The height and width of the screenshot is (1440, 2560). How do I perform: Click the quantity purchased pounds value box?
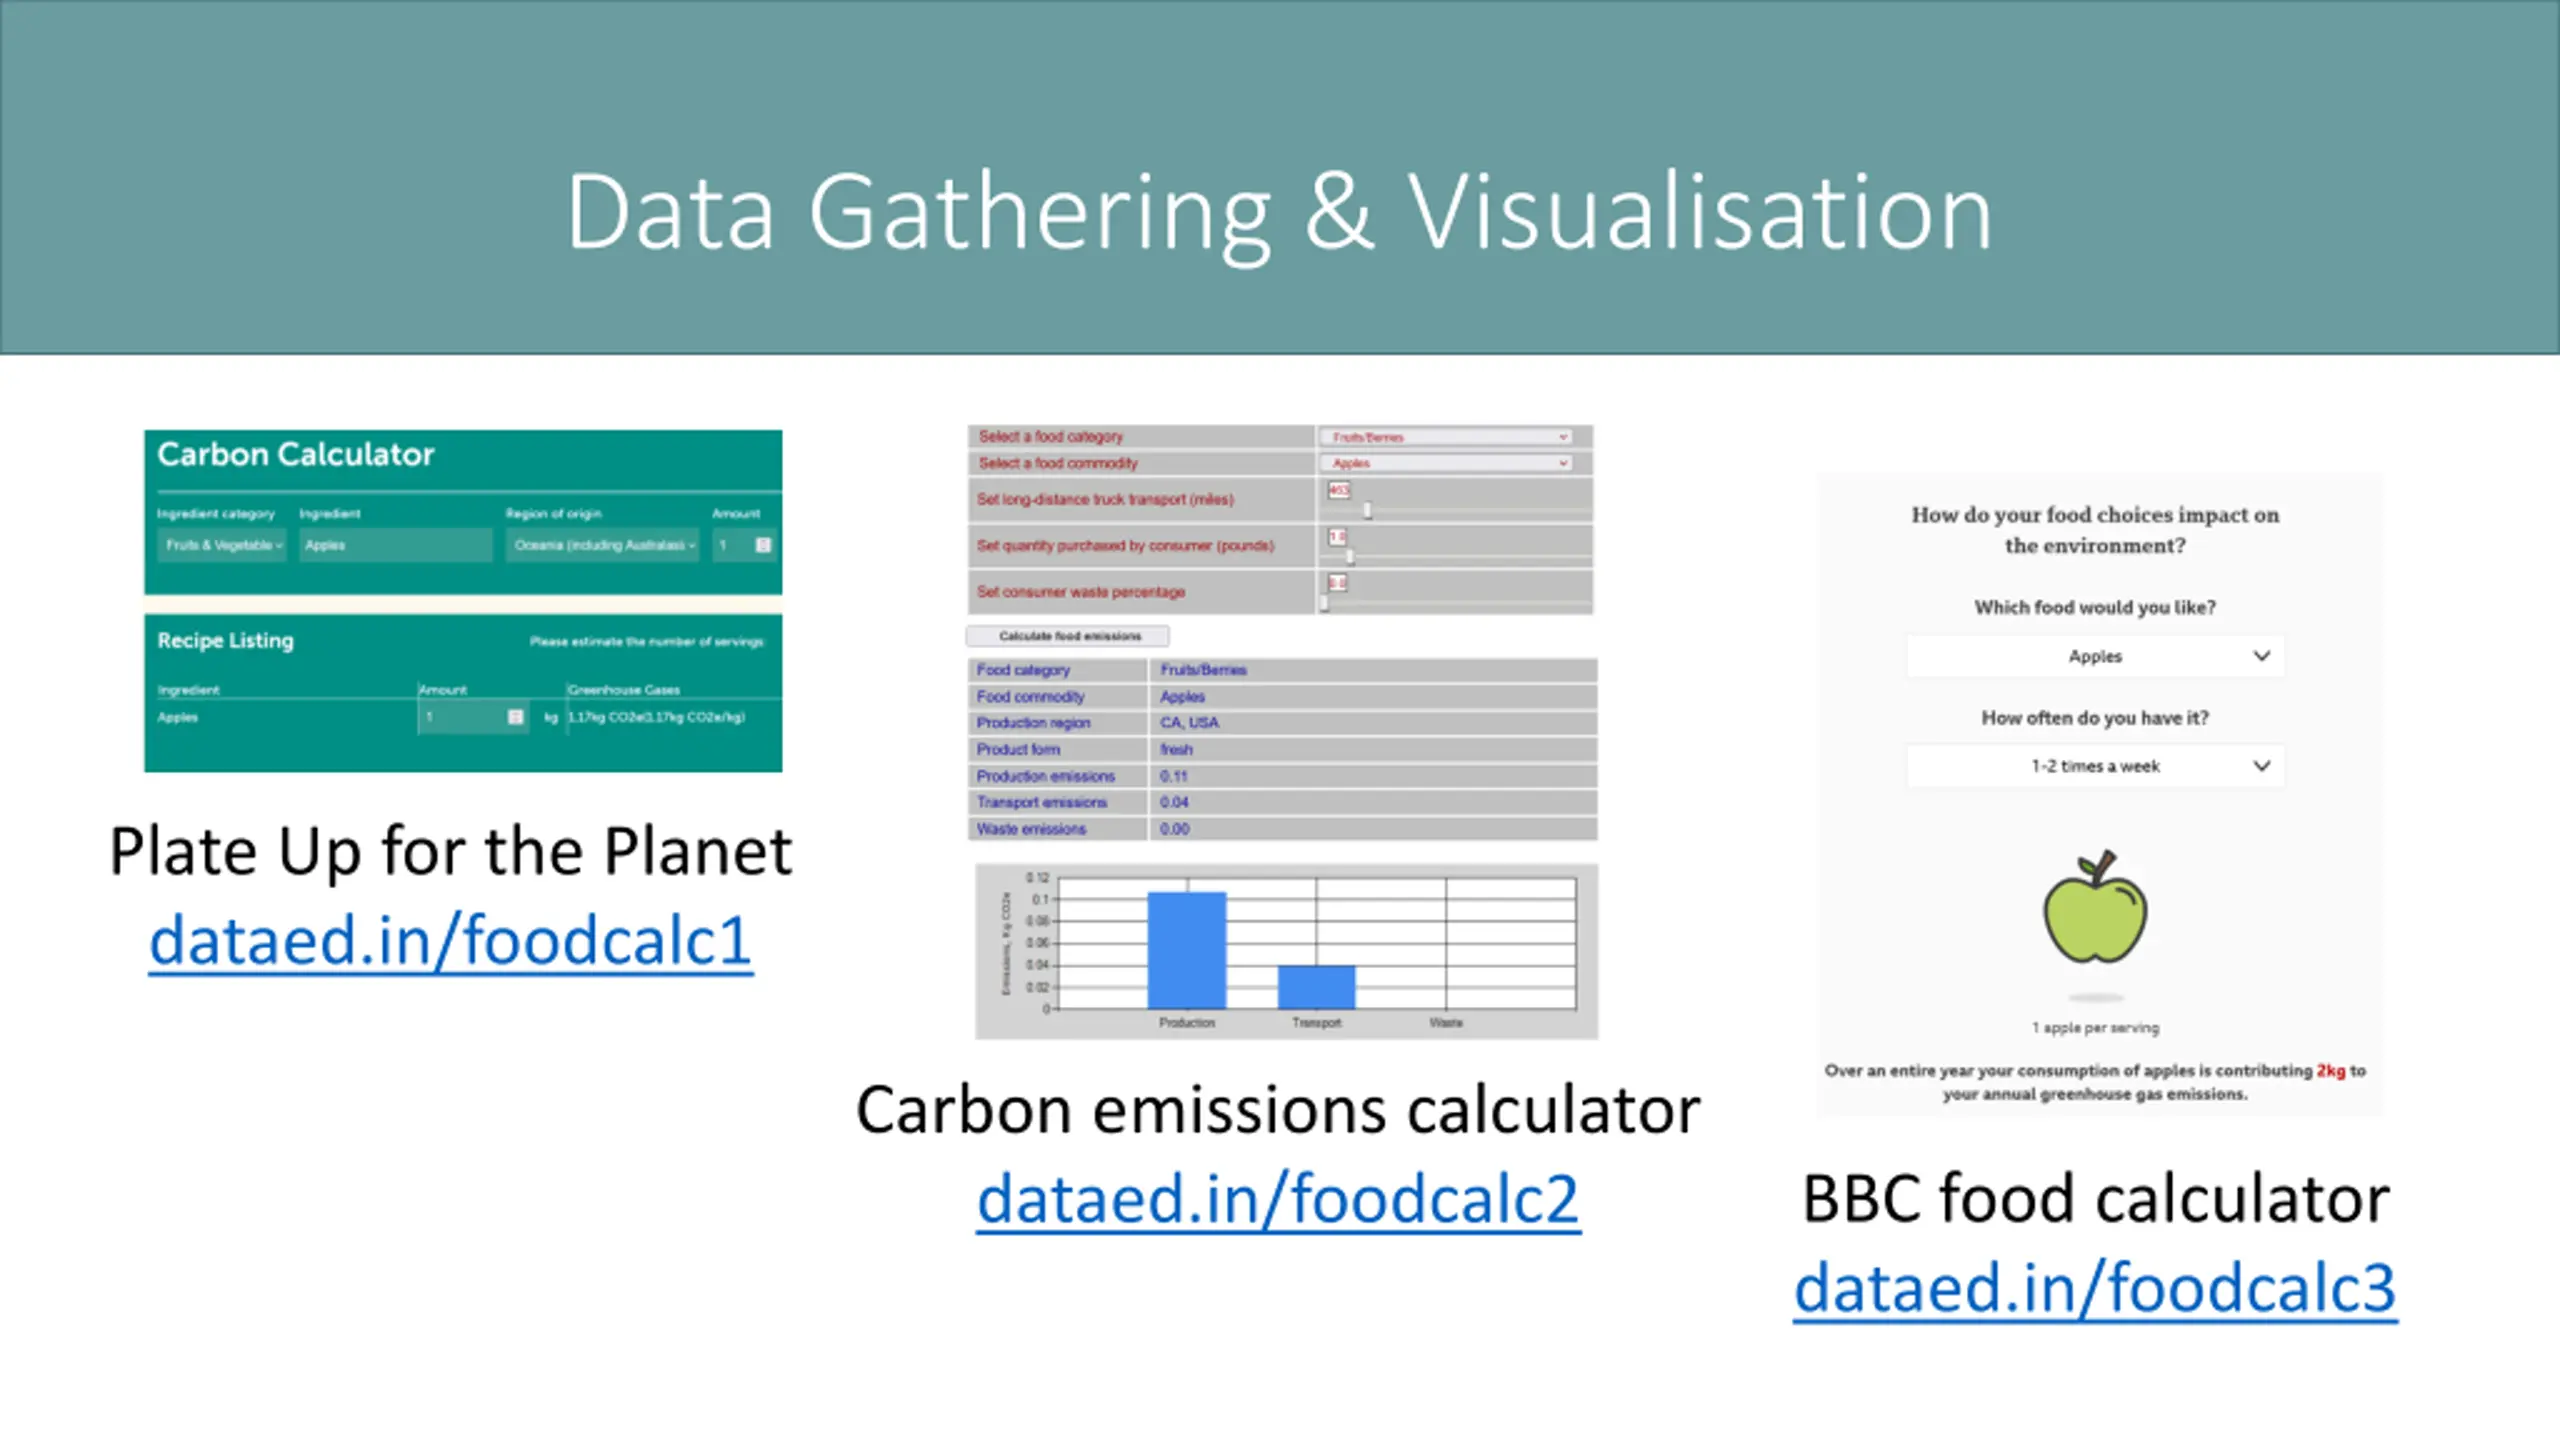click(1337, 537)
